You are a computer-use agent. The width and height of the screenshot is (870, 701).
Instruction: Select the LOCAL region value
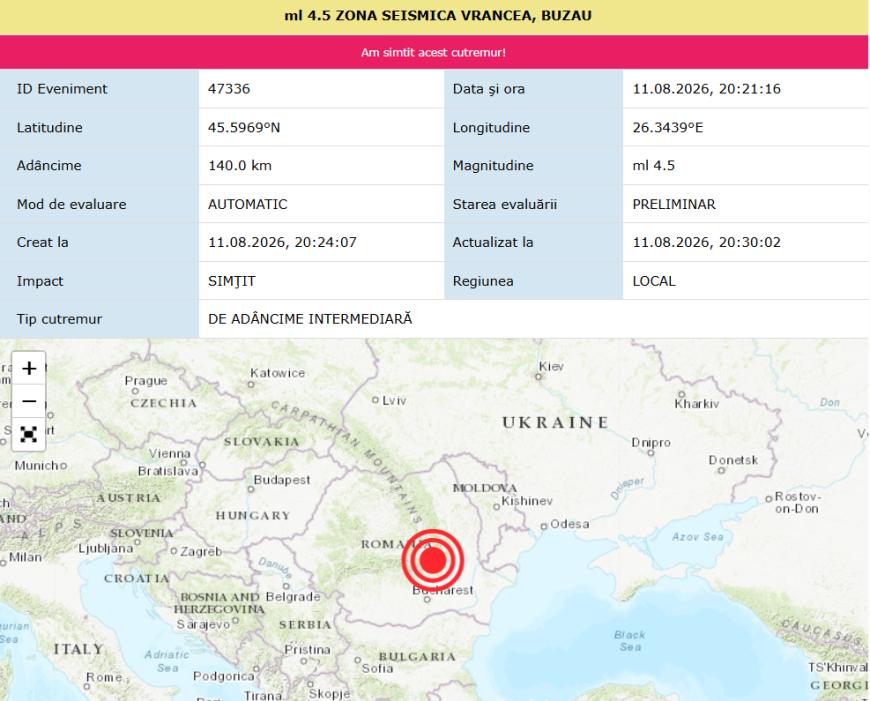pyautogui.click(x=654, y=281)
